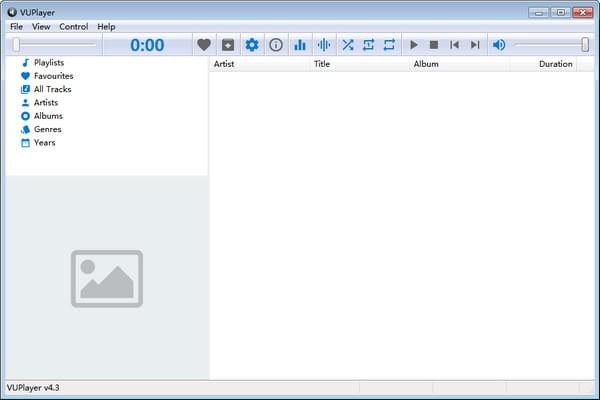Add track to favourites with heart icon
The height and width of the screenshot is (400, 600).
[204, 45]
